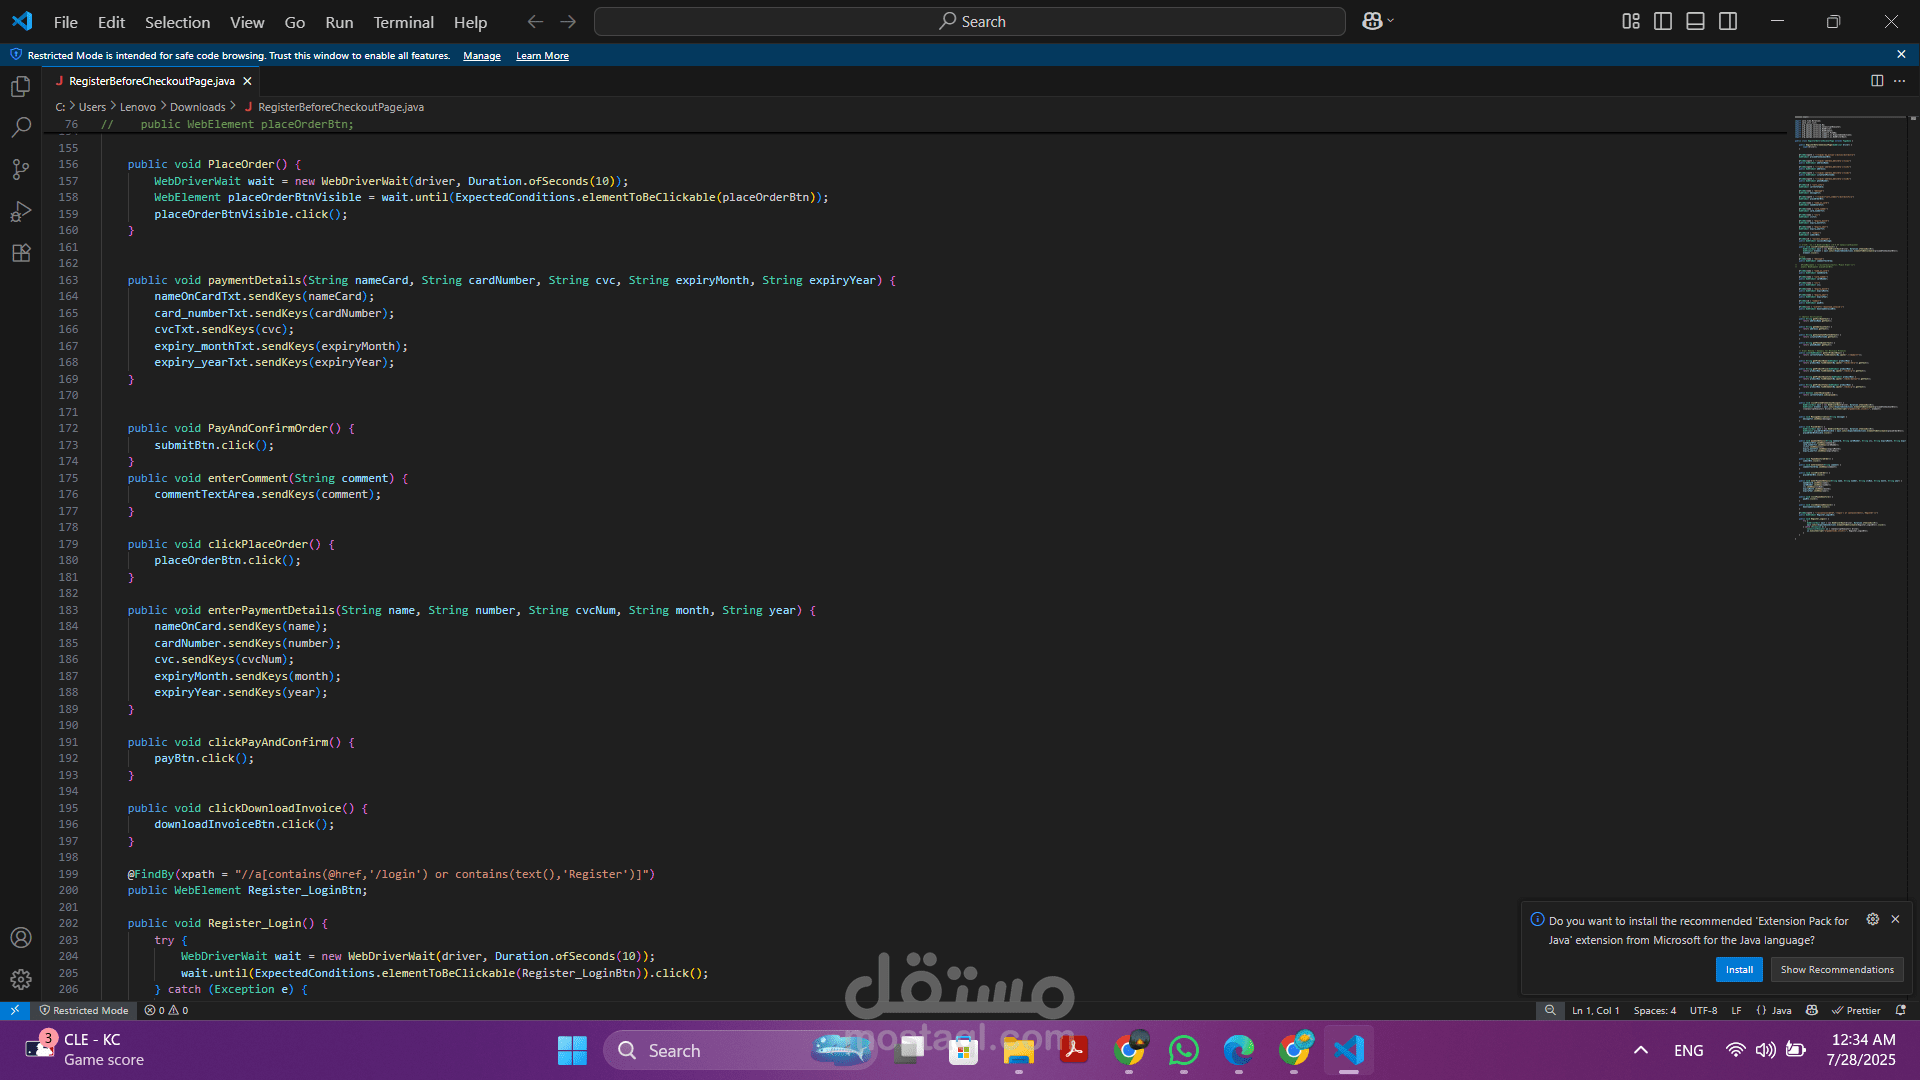The width and height of the screenshot is (1920, 1080).
Task: Open the Explorer view in activity bar
Action: [21, 87]
